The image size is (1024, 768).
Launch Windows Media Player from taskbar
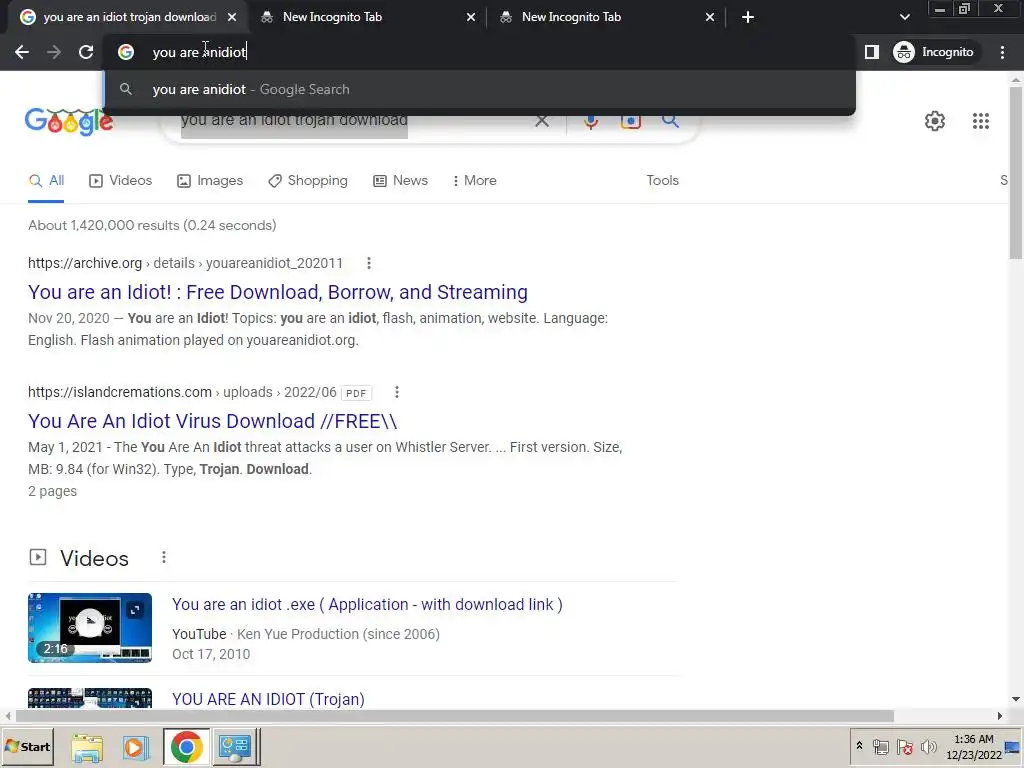click(136, 748)
